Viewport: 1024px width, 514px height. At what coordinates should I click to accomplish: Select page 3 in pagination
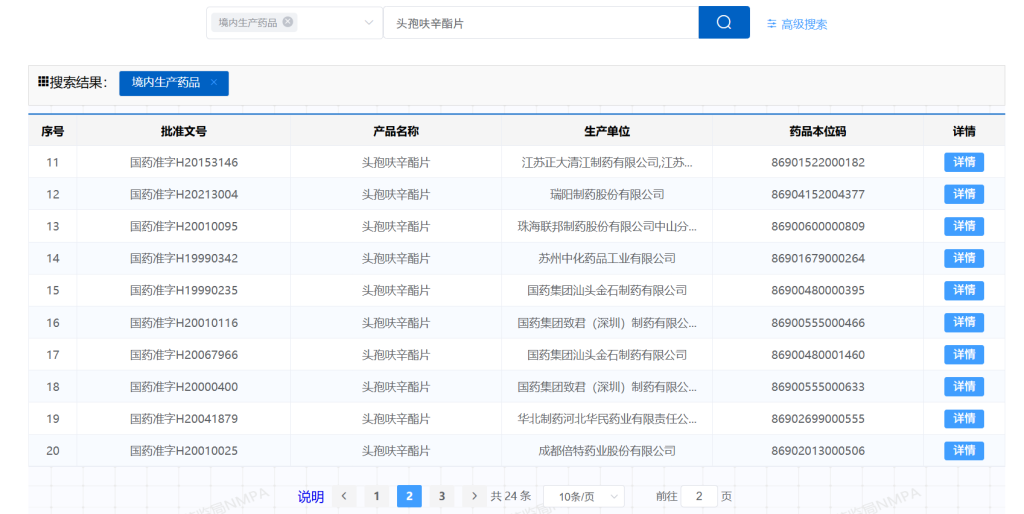[x=441, y=496]
